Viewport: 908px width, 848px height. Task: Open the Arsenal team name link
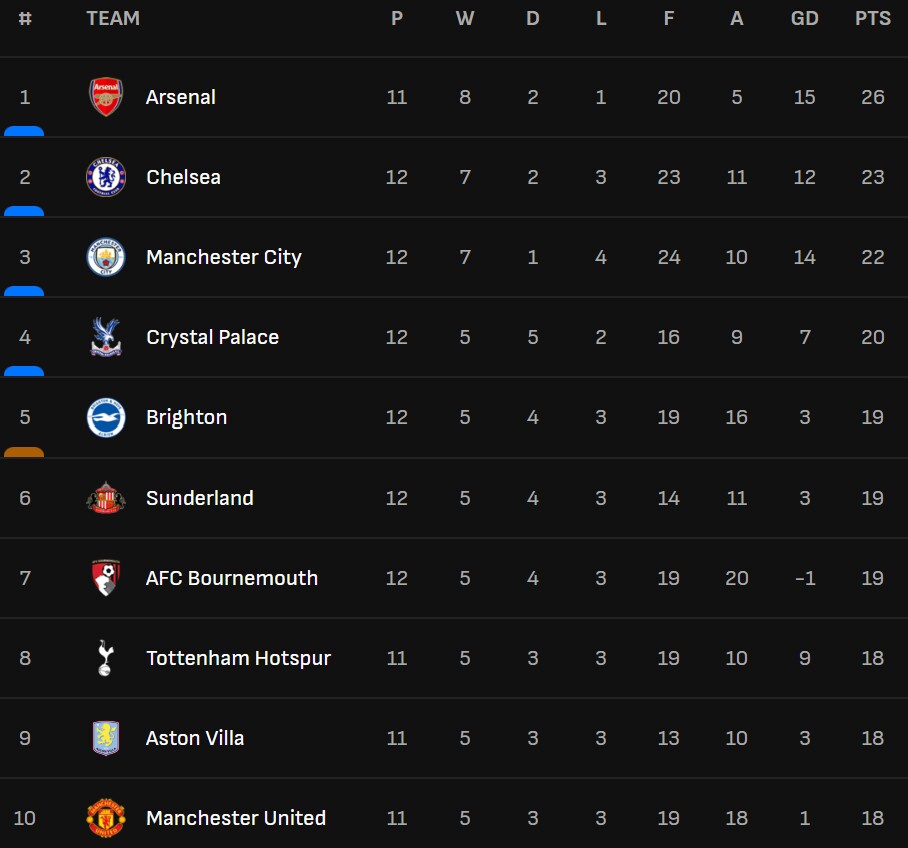pos(181,97)
